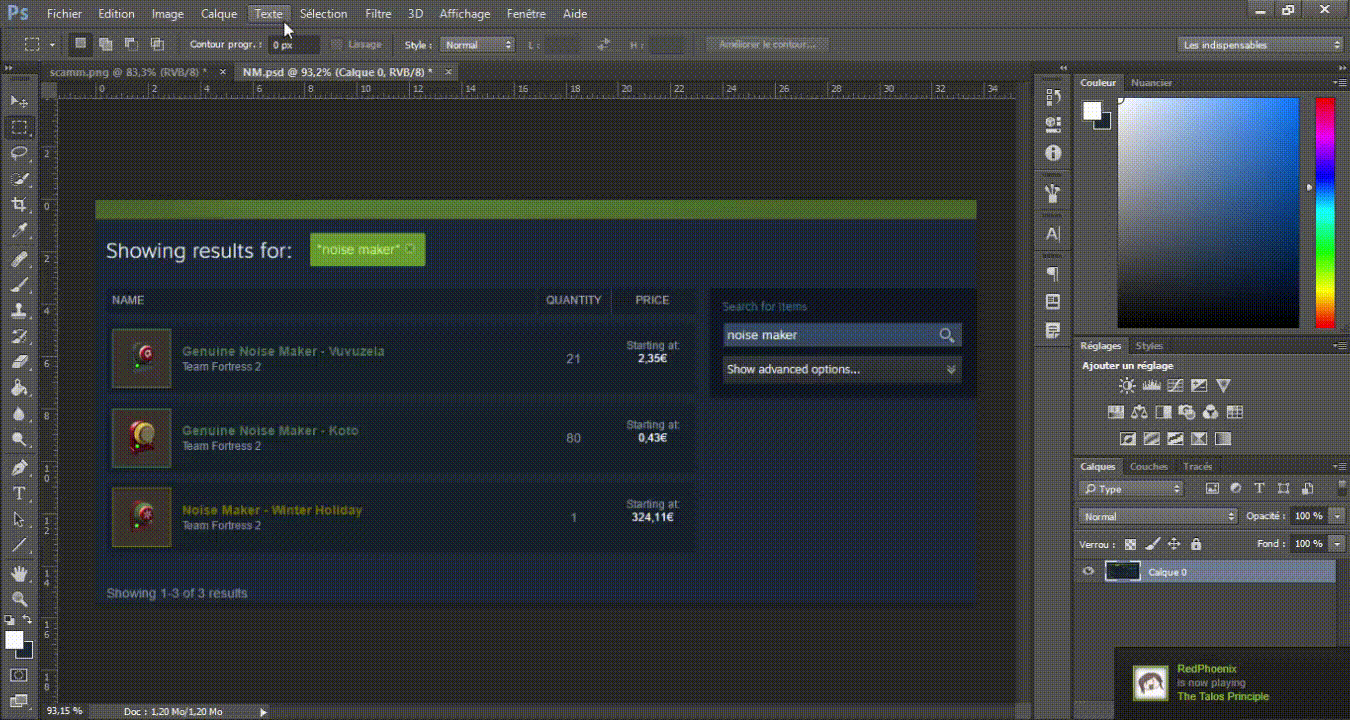Select the Horizontal Type tool
This screenshot has width=1350, height=720.
(19, 494)
